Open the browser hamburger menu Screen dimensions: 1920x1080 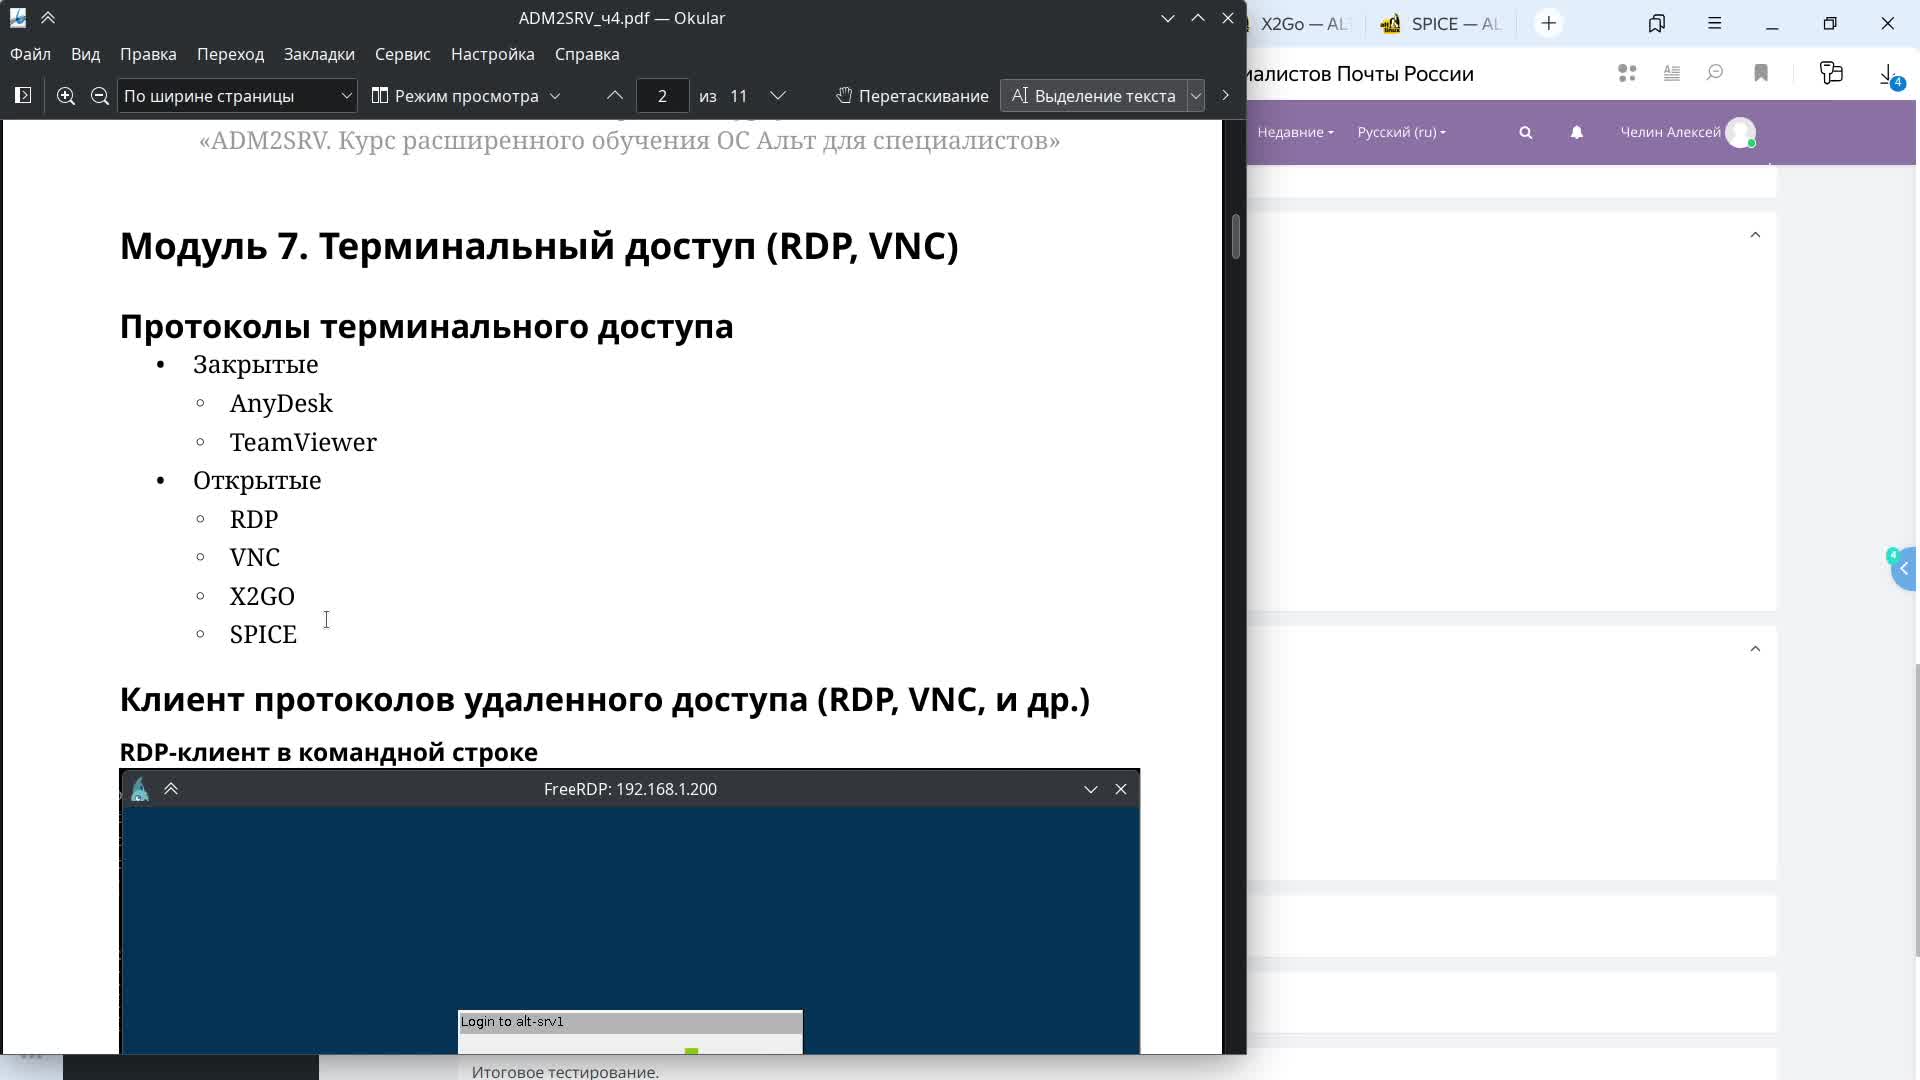click(1714, 24)
